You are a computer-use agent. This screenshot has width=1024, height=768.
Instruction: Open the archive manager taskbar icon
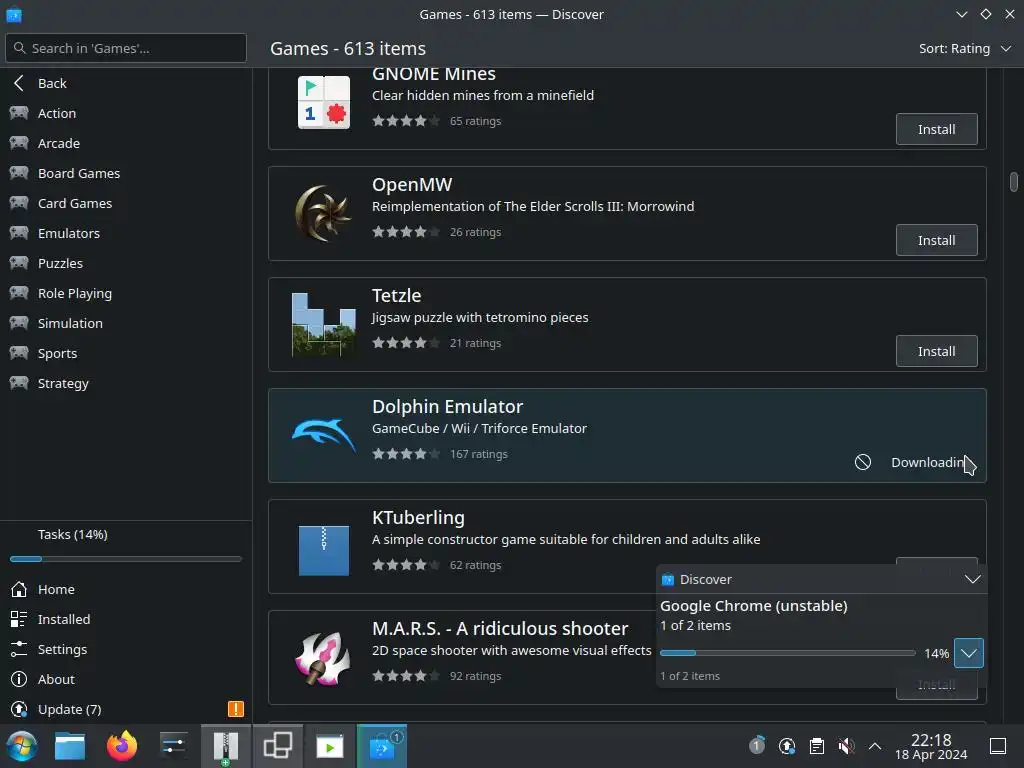[225, 746]
